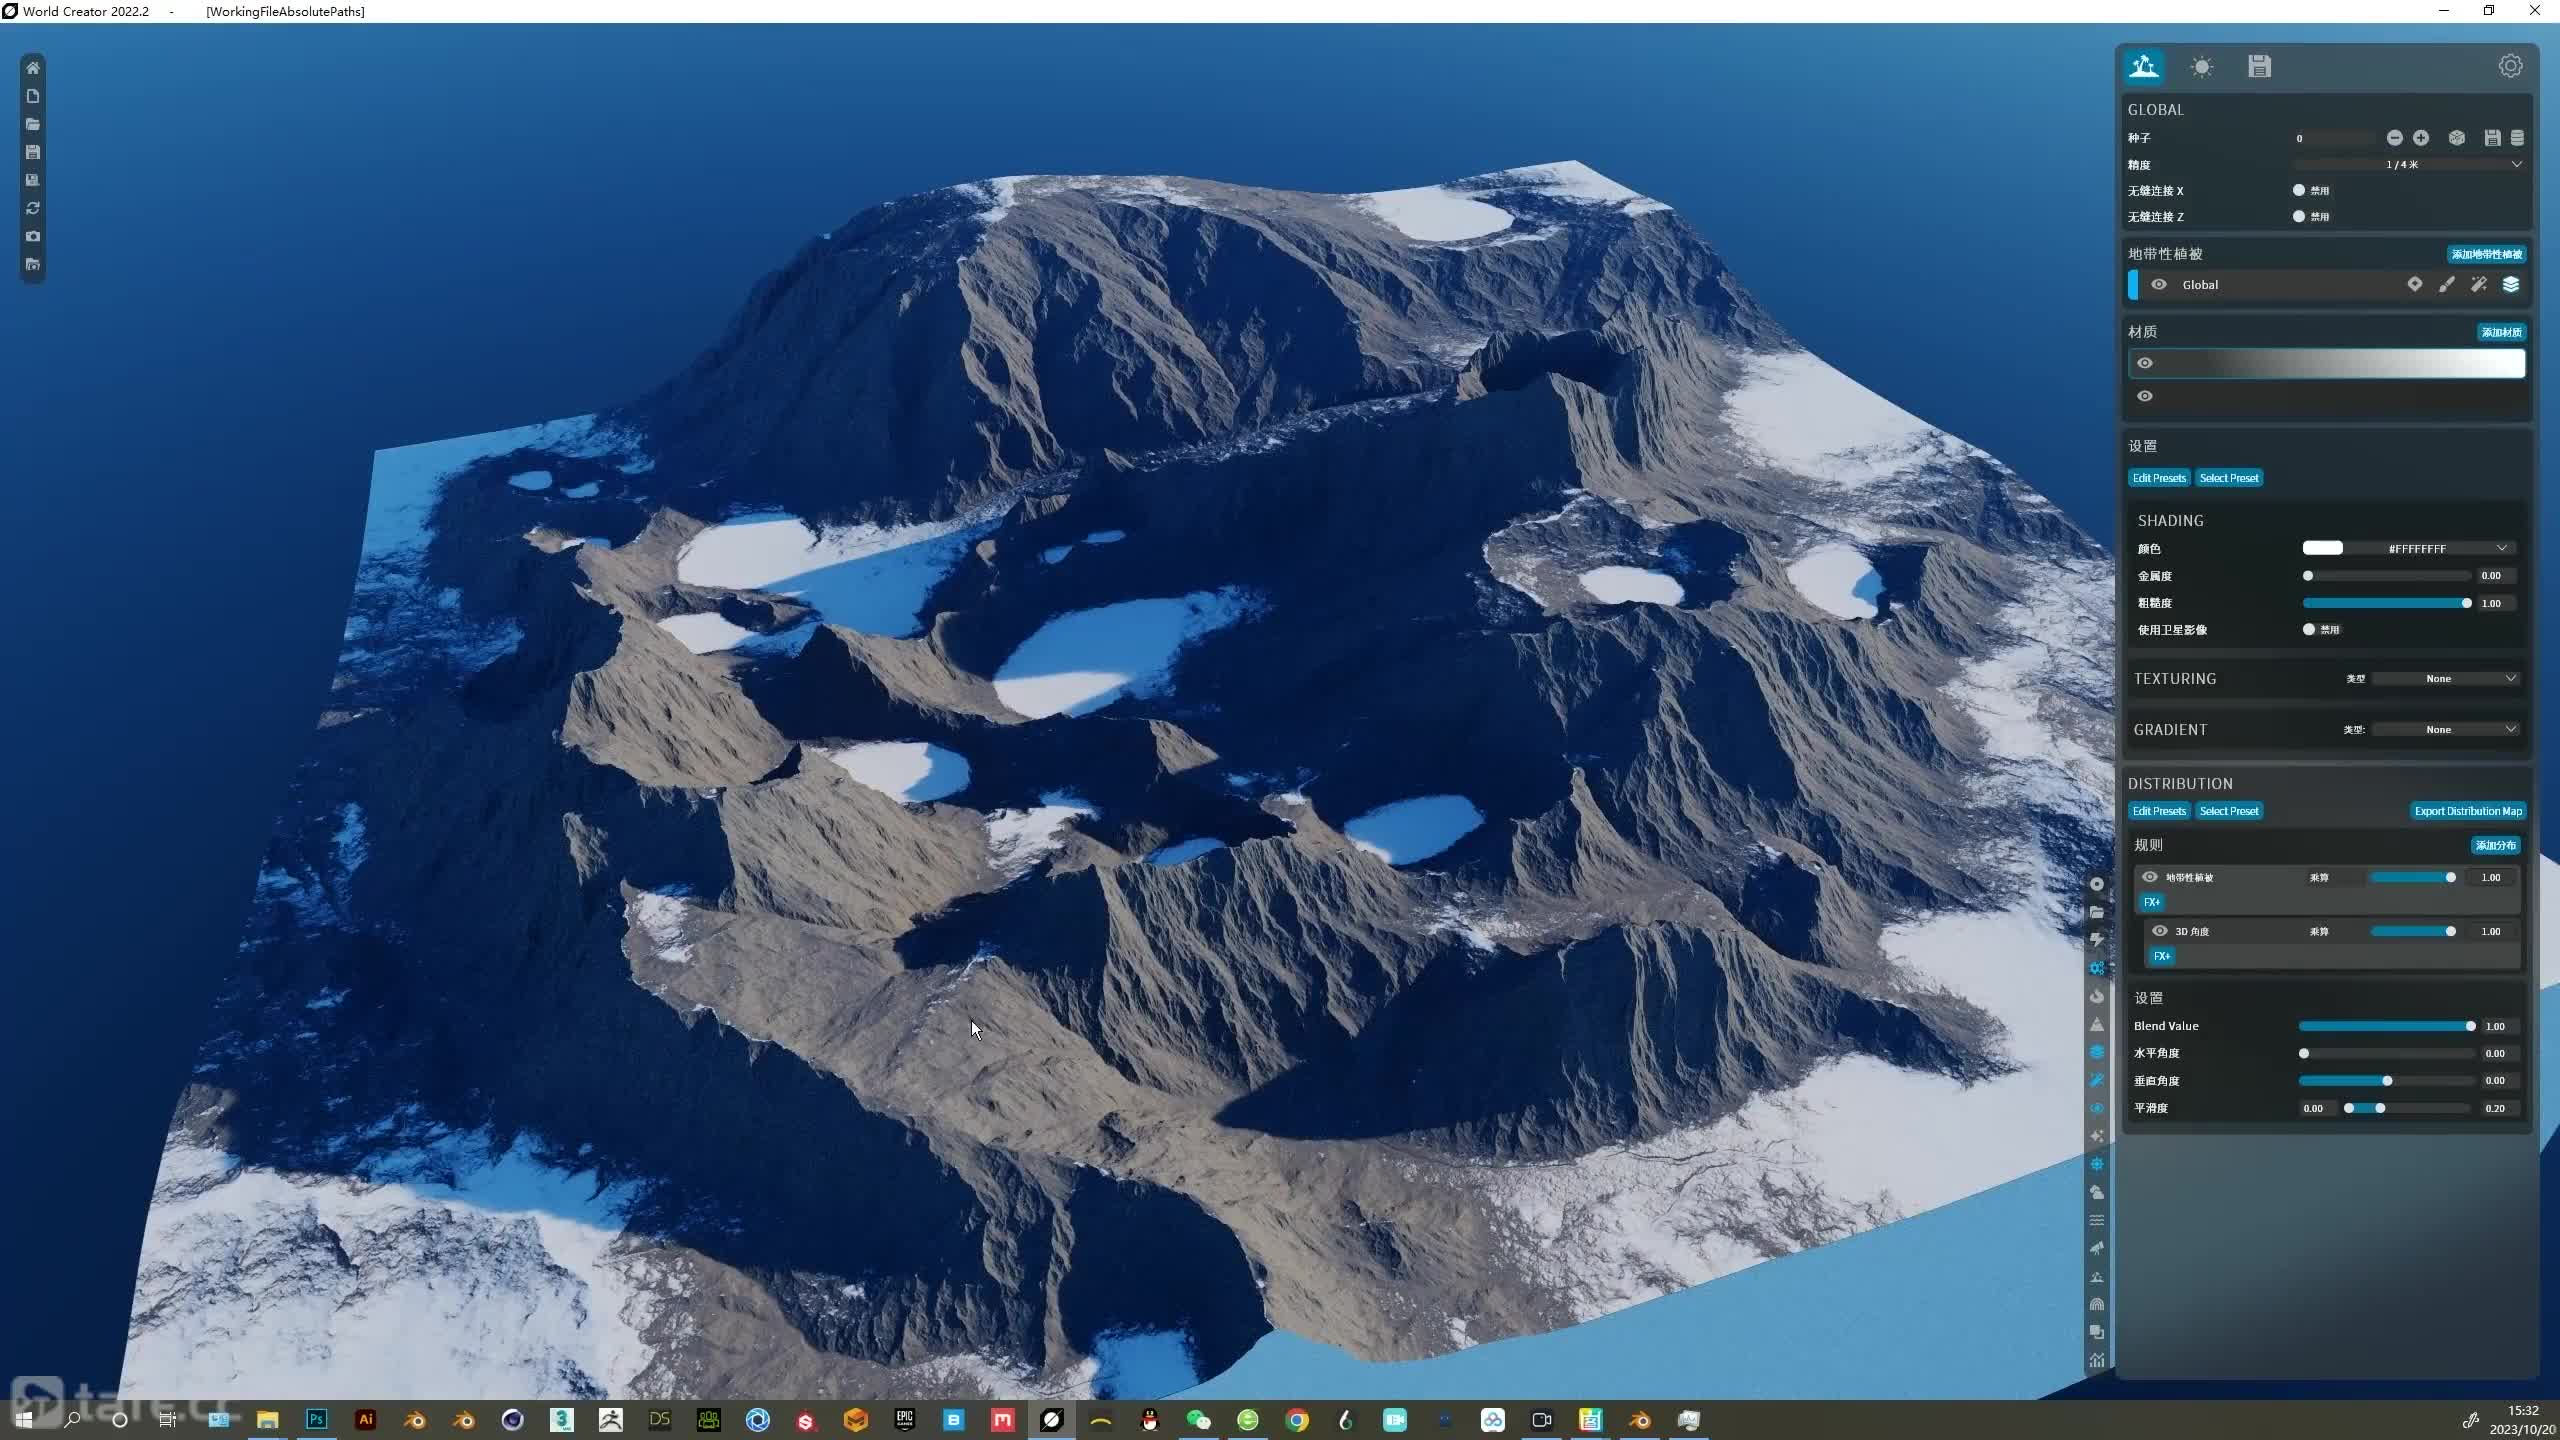Click 添加地带性植被 add biome button
Image resolution: width=2560 pixels, height=1440 pixels.
tap(2486, 254)
